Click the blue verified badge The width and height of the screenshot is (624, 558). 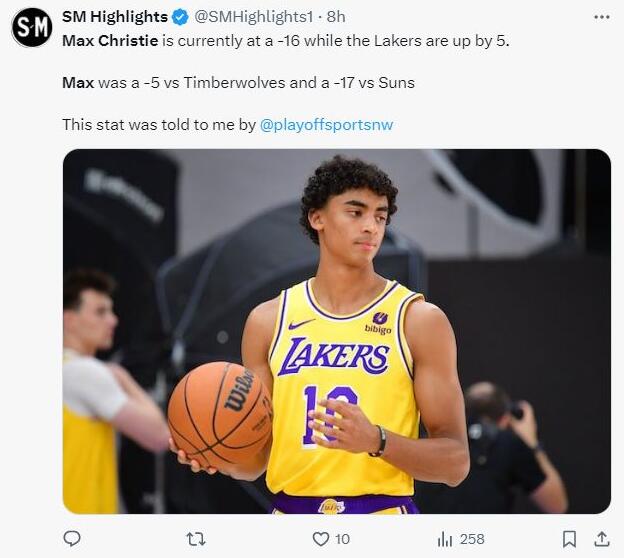pos(180,17)
